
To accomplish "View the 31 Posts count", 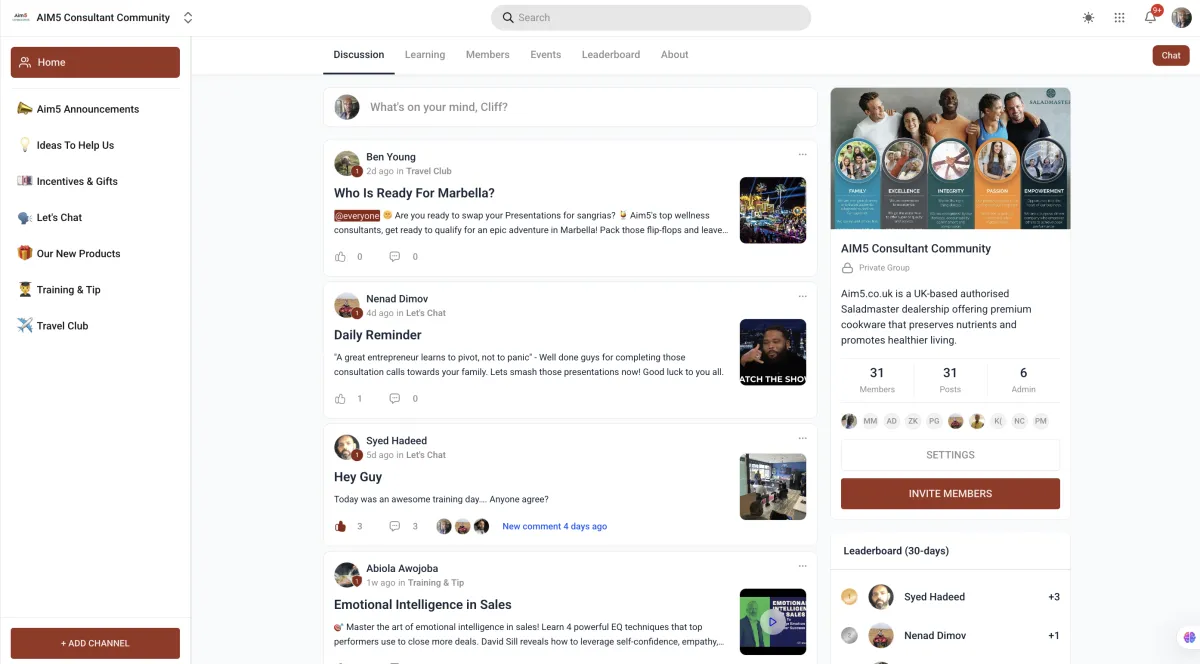I will coord(950,380).
